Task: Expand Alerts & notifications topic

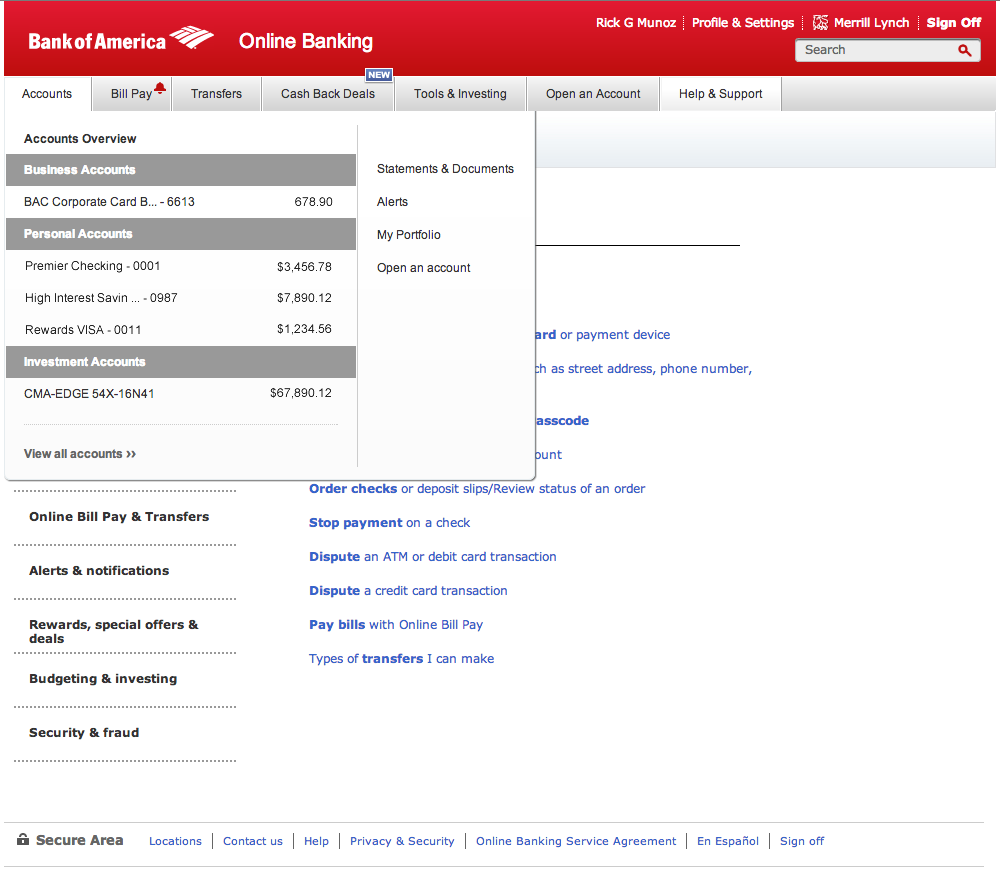Action: (99, 571)
